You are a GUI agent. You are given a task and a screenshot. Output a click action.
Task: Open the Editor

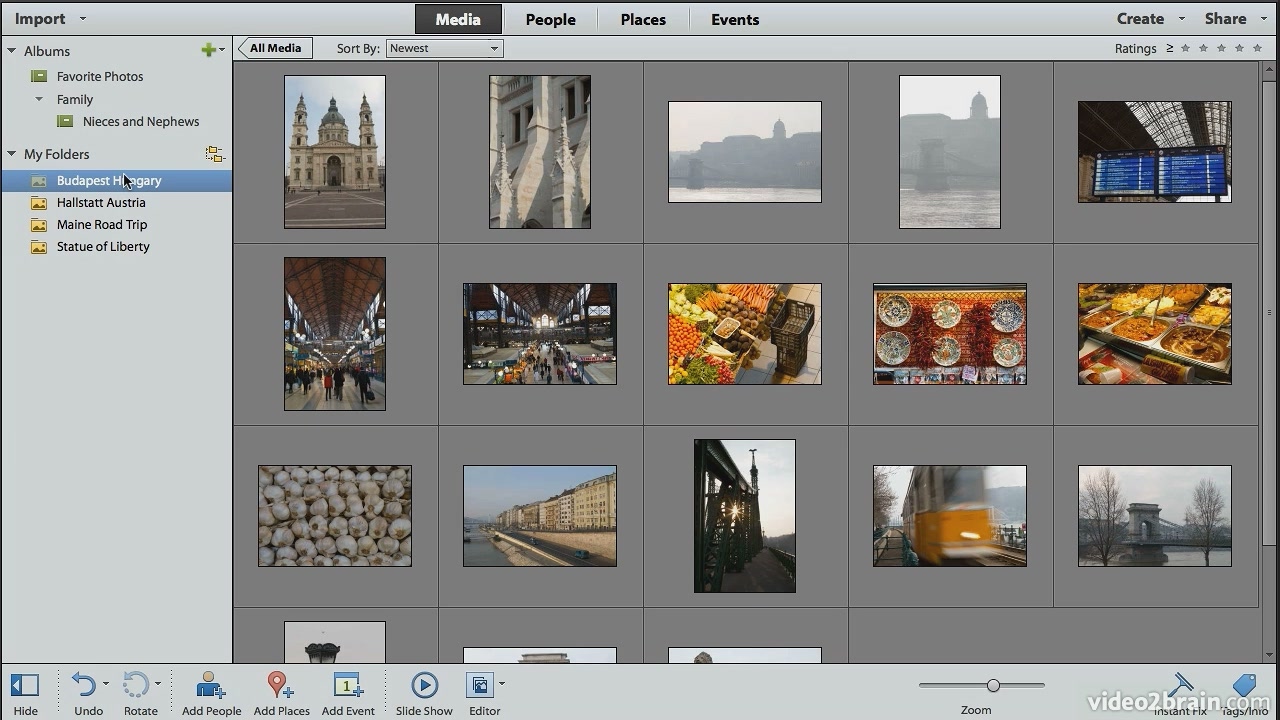pyautogui.click(x=480, y=685)
